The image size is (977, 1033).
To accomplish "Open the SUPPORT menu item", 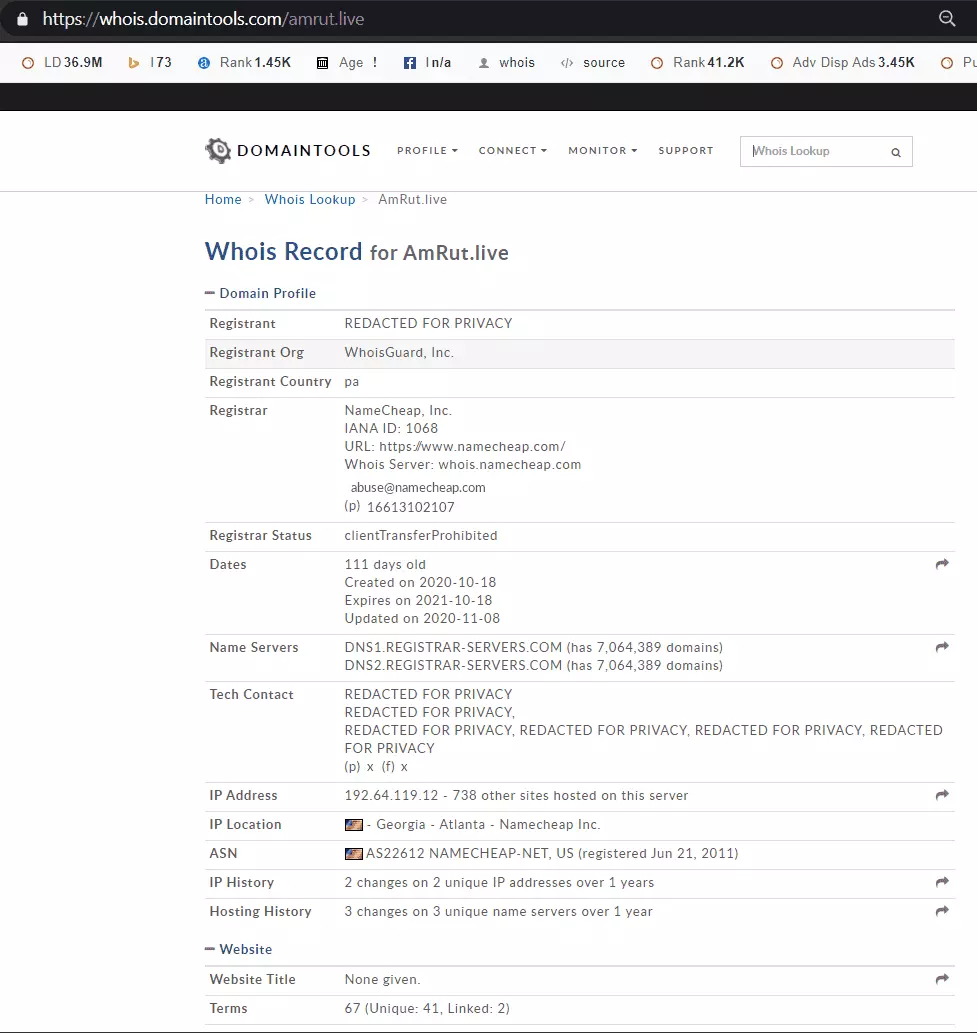I will [686, 150].
